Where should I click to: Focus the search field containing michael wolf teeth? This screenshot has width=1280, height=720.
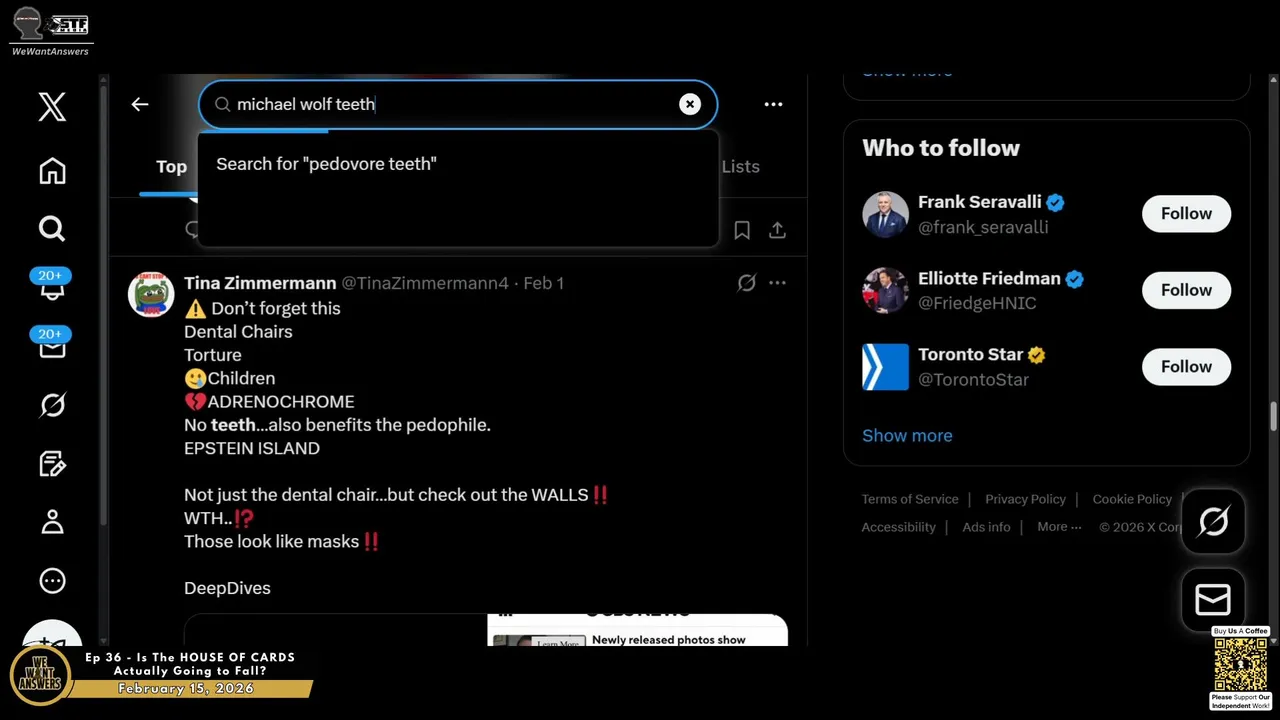click(x=456, y=104)
